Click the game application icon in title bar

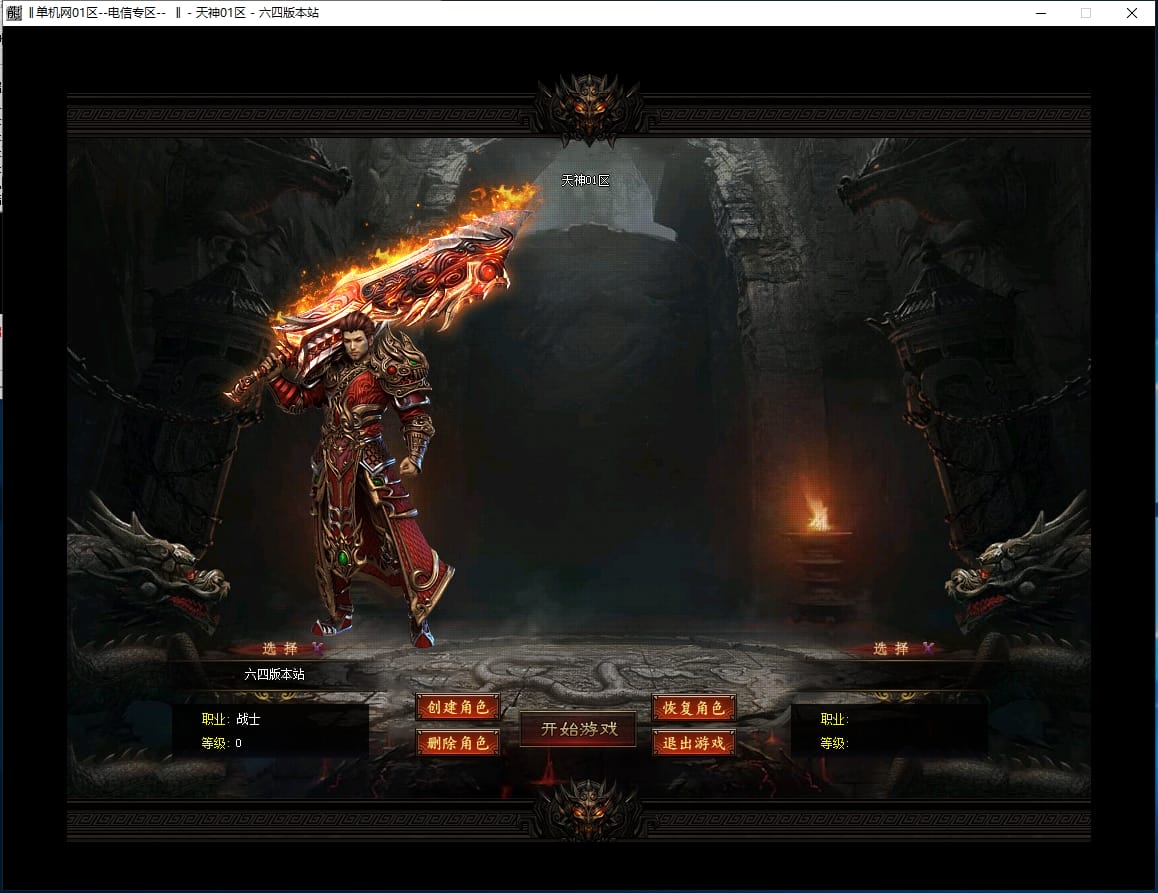click(14, 13)
